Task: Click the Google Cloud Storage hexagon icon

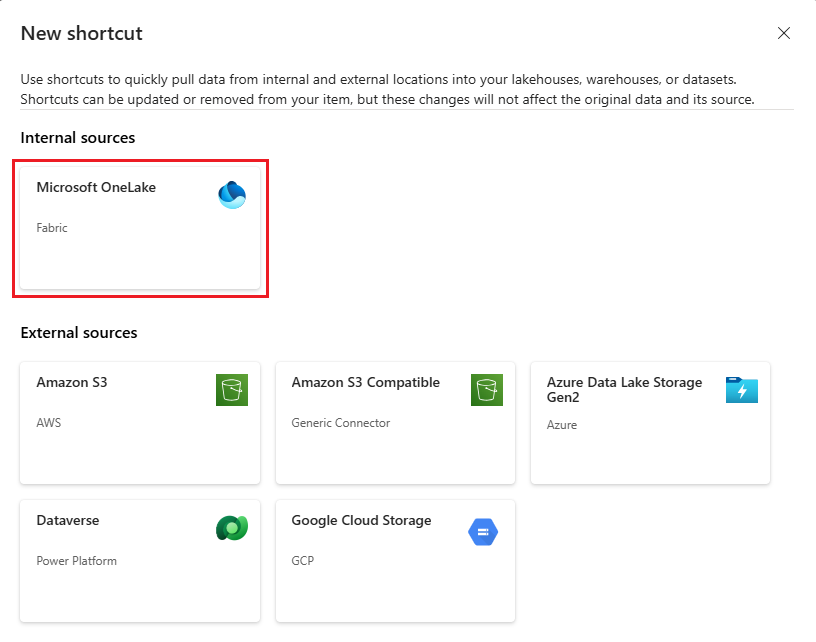Action: (483, 532)
